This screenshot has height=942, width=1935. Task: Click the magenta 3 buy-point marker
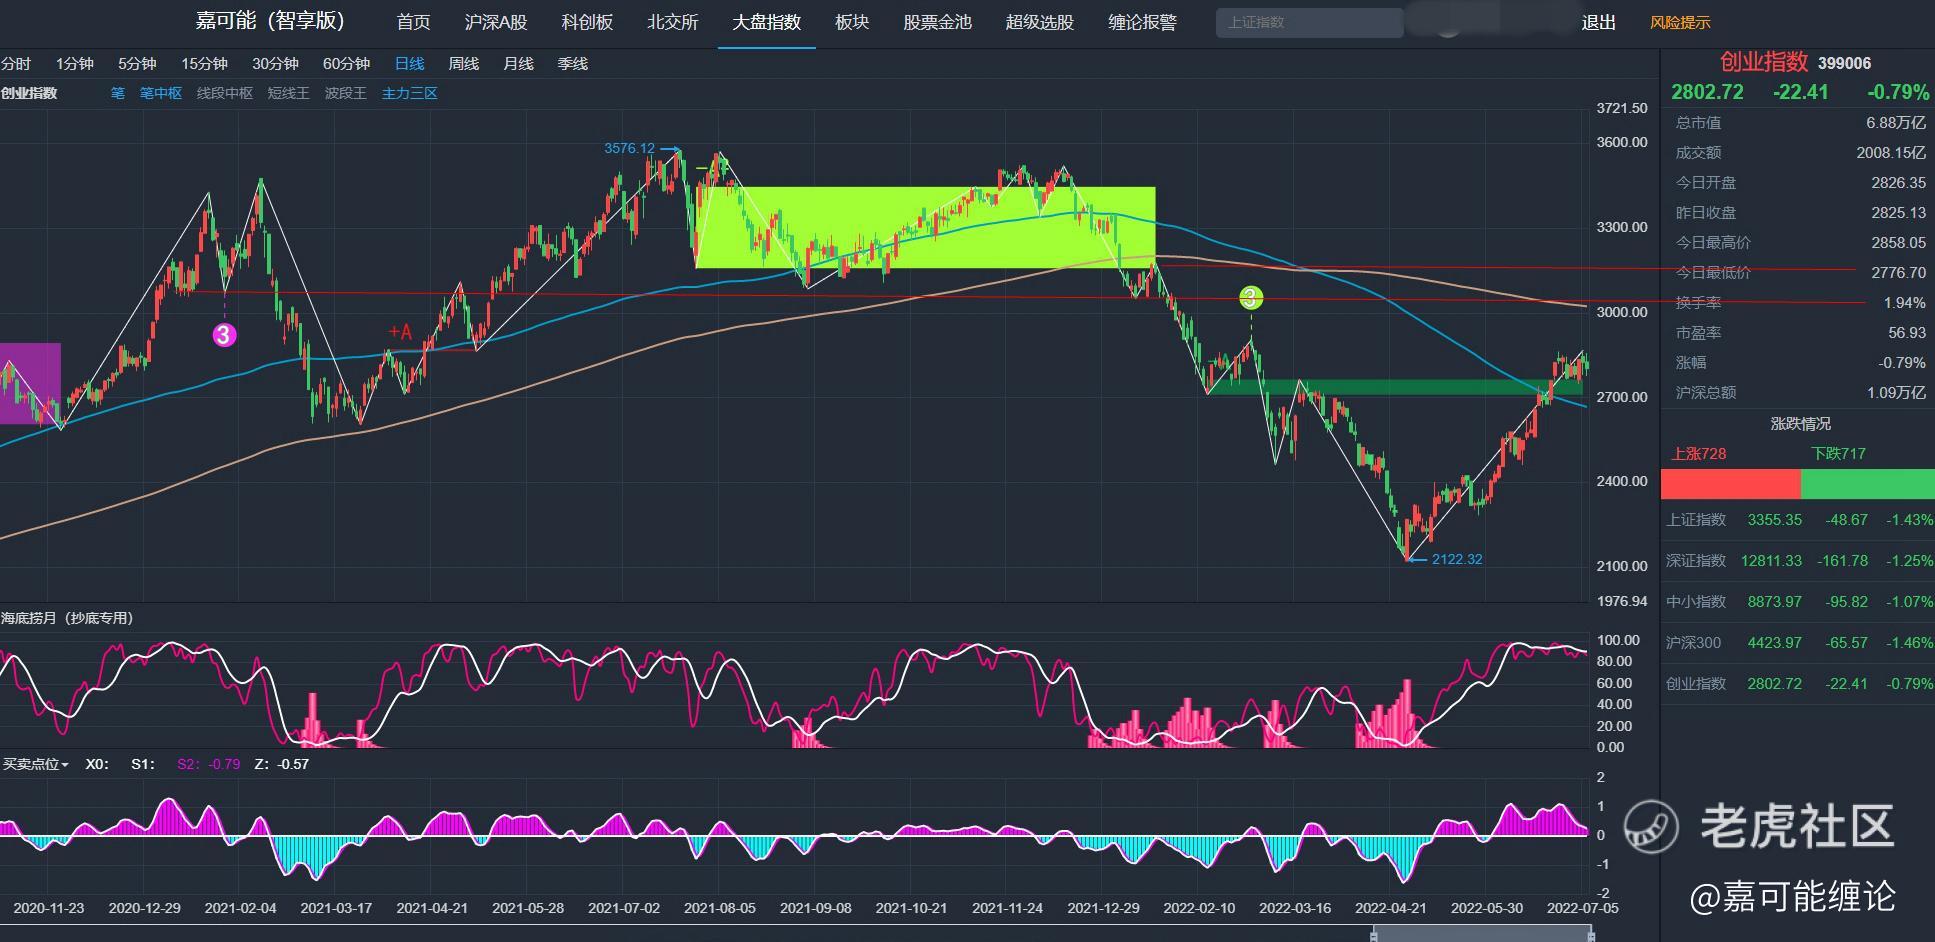pos(224,335)
